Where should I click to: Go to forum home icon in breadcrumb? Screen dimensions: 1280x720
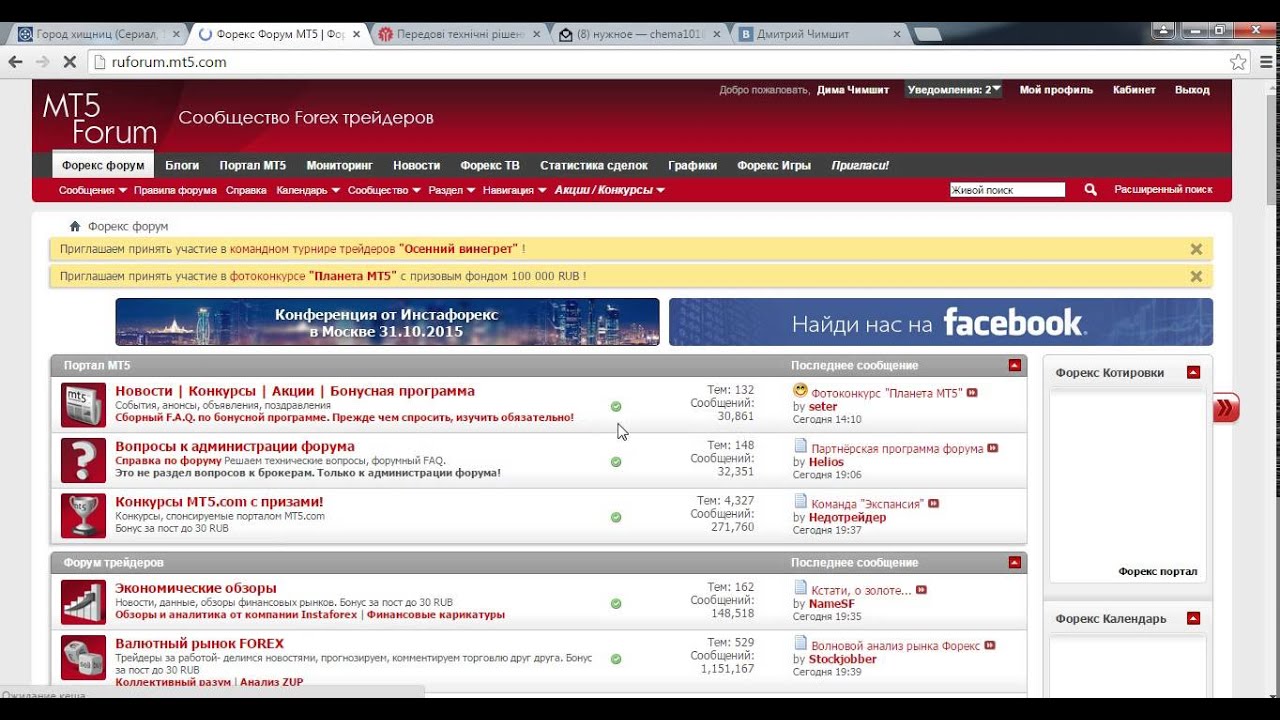[75, 226]
